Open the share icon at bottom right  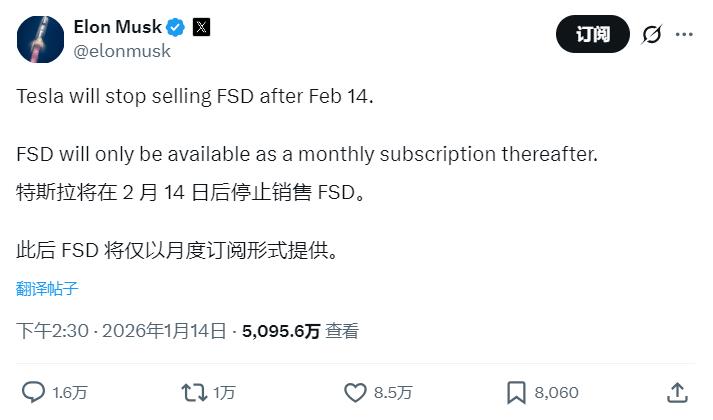pyautogui.click(x=677, y=392)
